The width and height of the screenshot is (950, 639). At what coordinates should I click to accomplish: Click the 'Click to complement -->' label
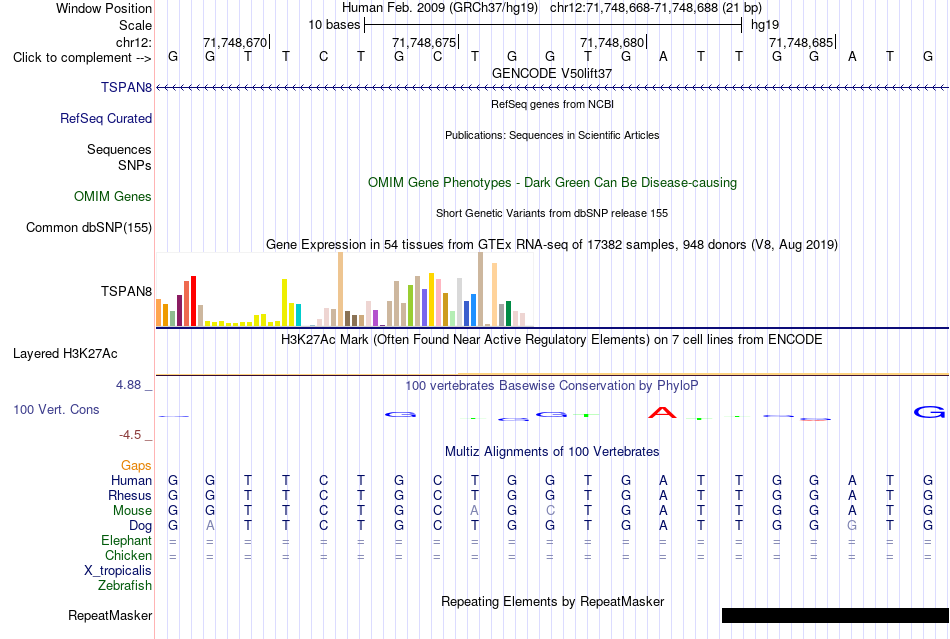tap(82, 58)
